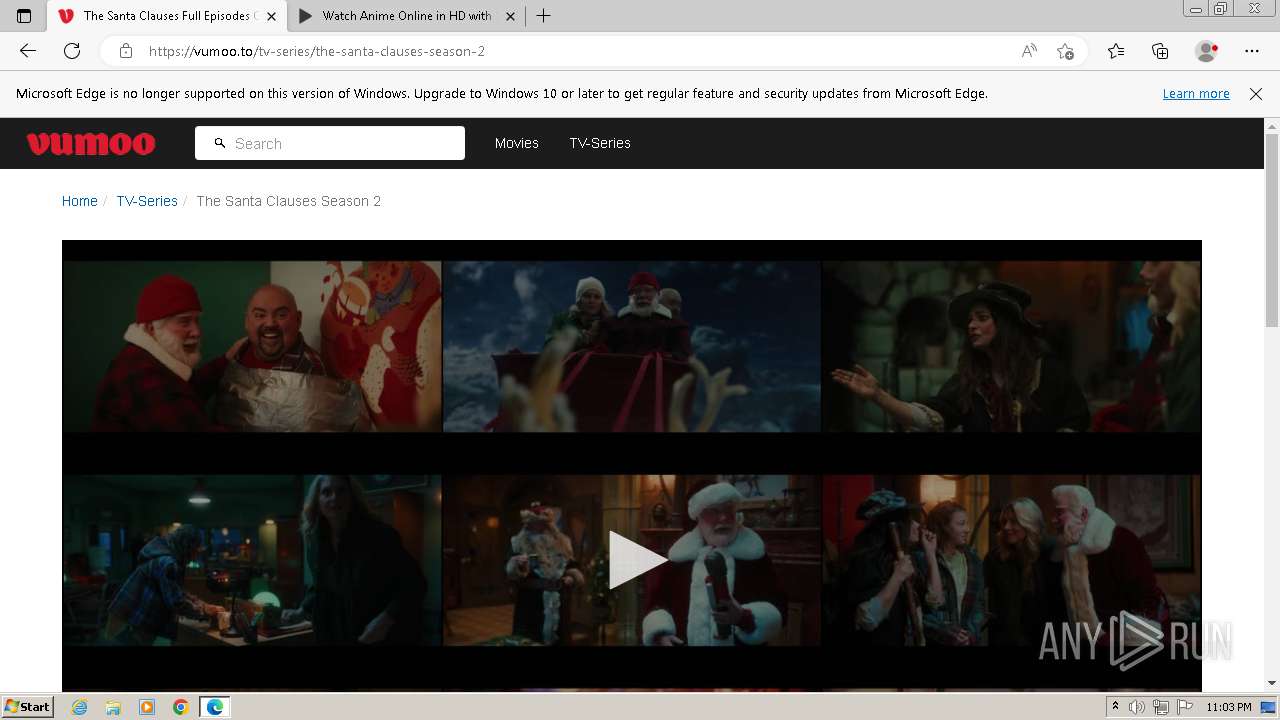This screenshot has height=720, width=1280.
Task: Refresh the current page
Action: (72, 51)
